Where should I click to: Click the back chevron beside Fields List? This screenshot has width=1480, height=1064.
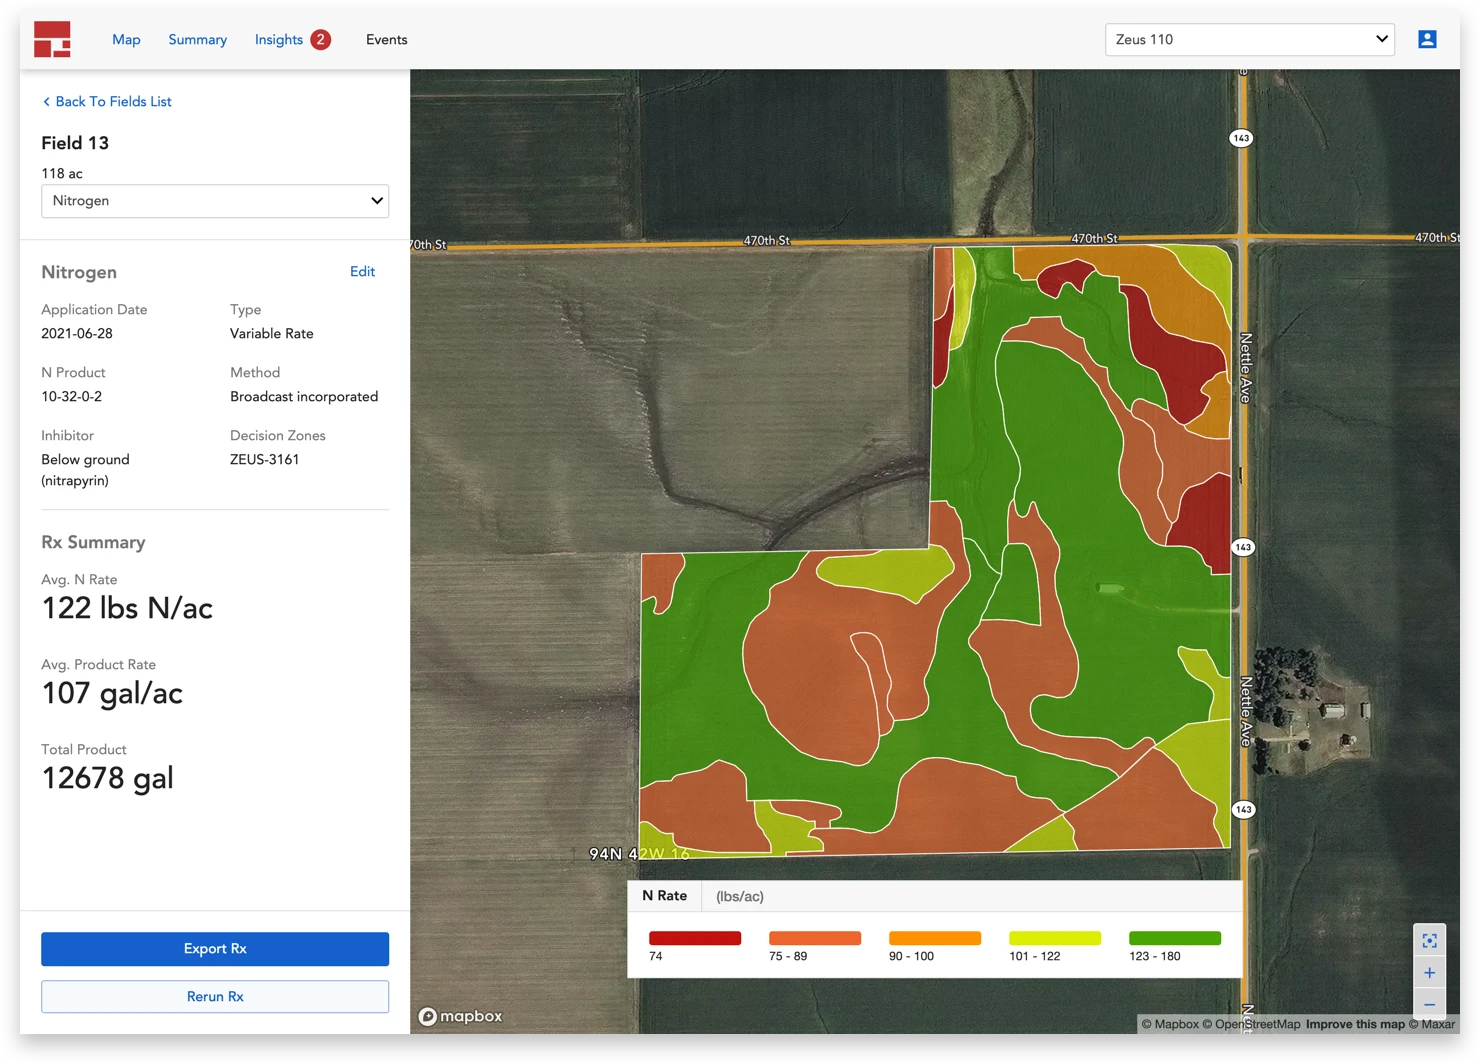[46, 102]
